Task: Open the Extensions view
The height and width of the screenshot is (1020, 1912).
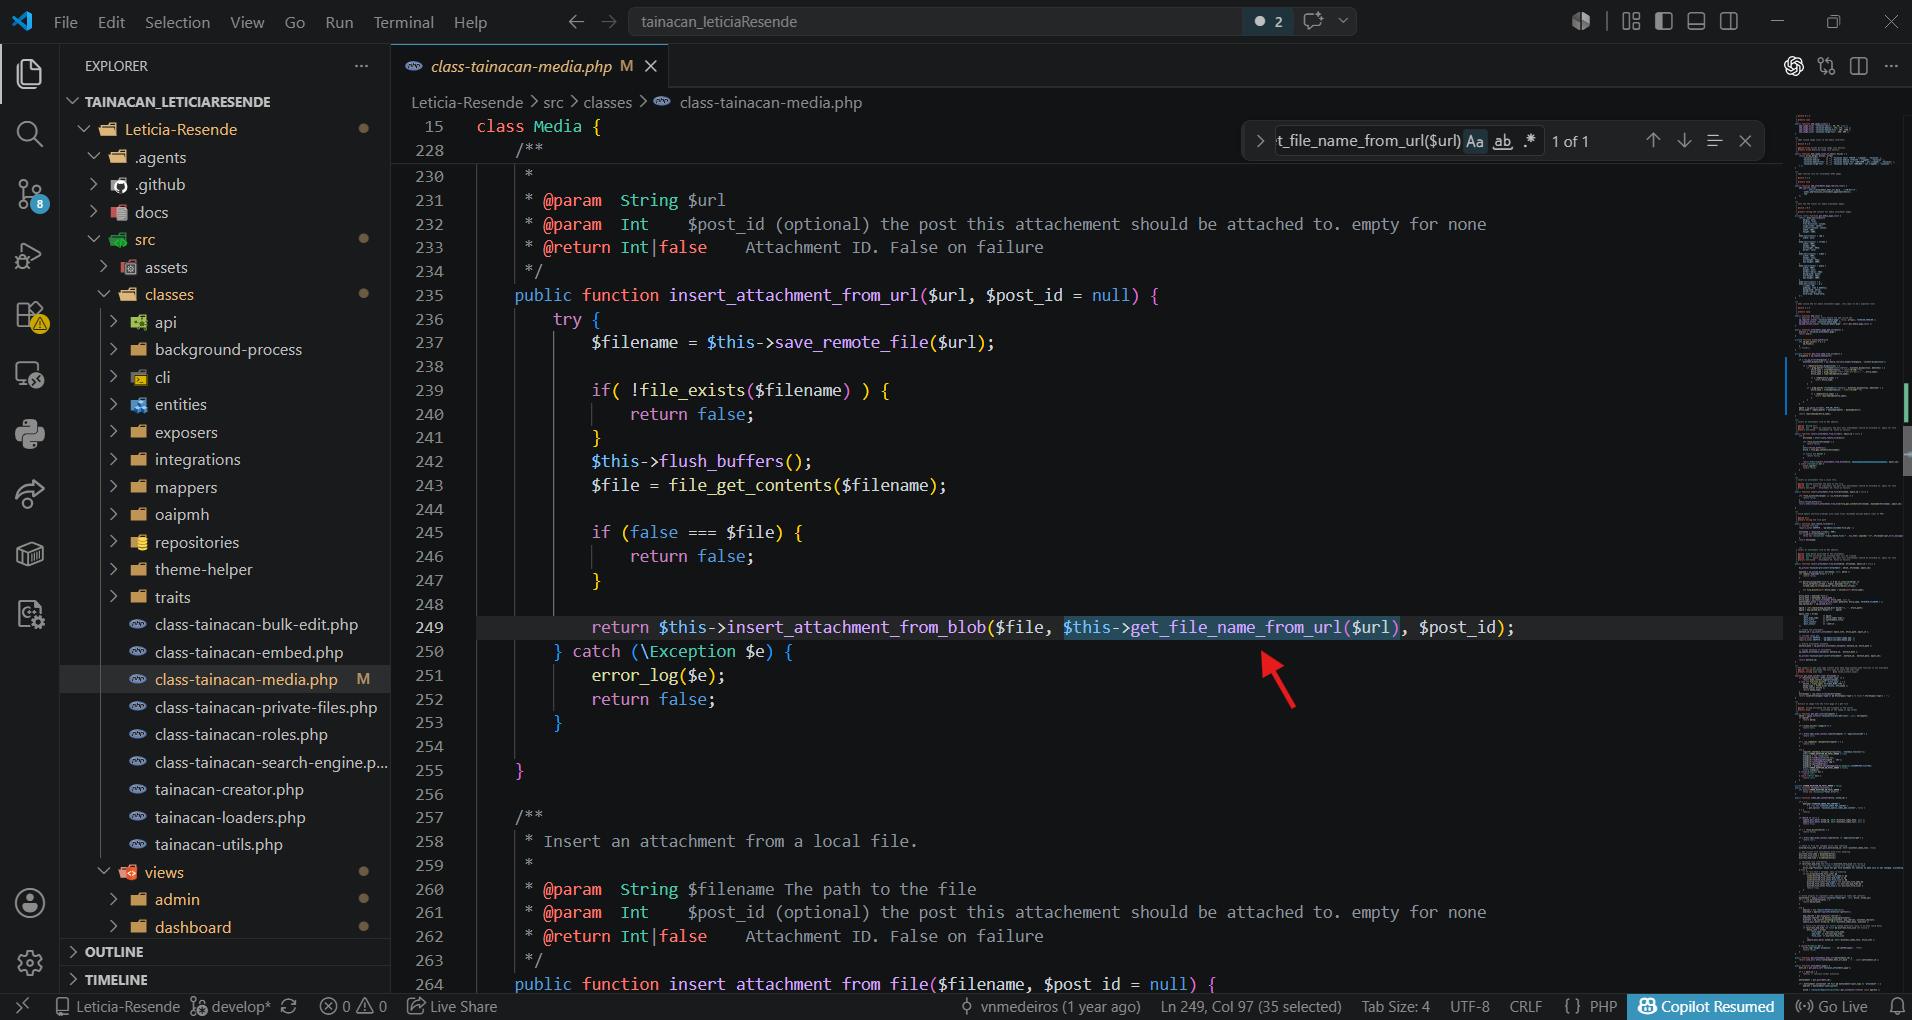Action: (30, 316)
